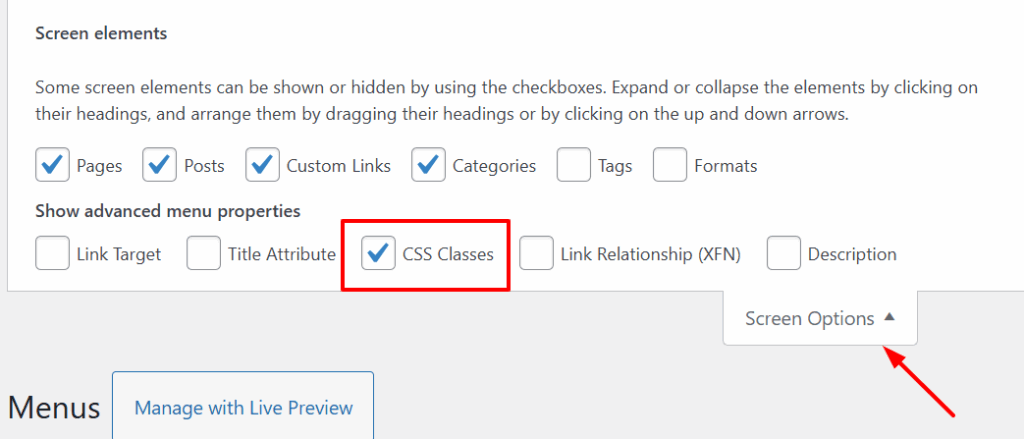This screenshot has width=1024, height=439.
Task: Uncheck the CSS Classes checkbox
Action: [x=378, y=254]
